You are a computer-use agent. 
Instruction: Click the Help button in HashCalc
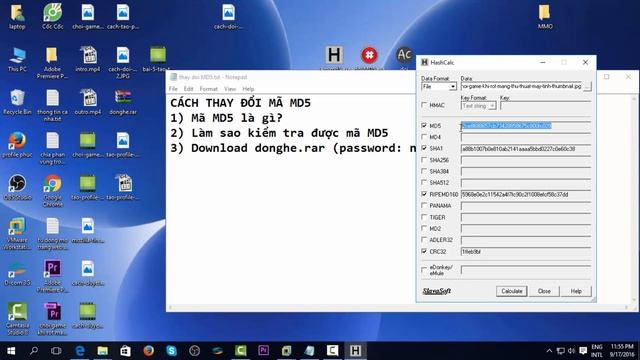pyautogui.click(x=576, y=291)
